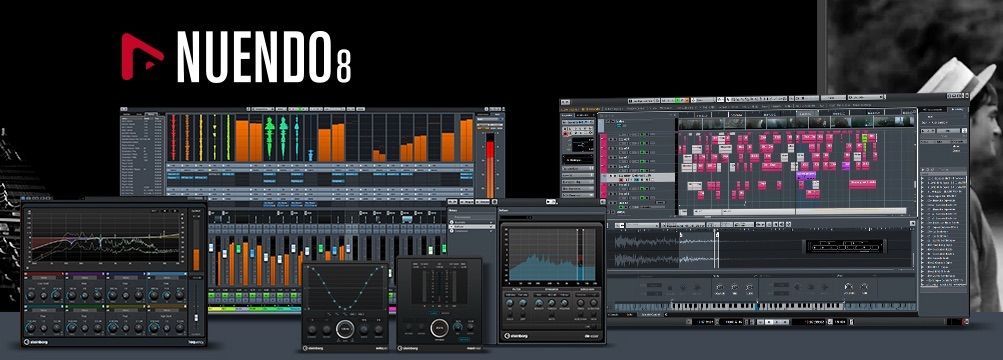
Task: Click the output fader handle in Frequency plugin
Action: [x=196, y=319]
